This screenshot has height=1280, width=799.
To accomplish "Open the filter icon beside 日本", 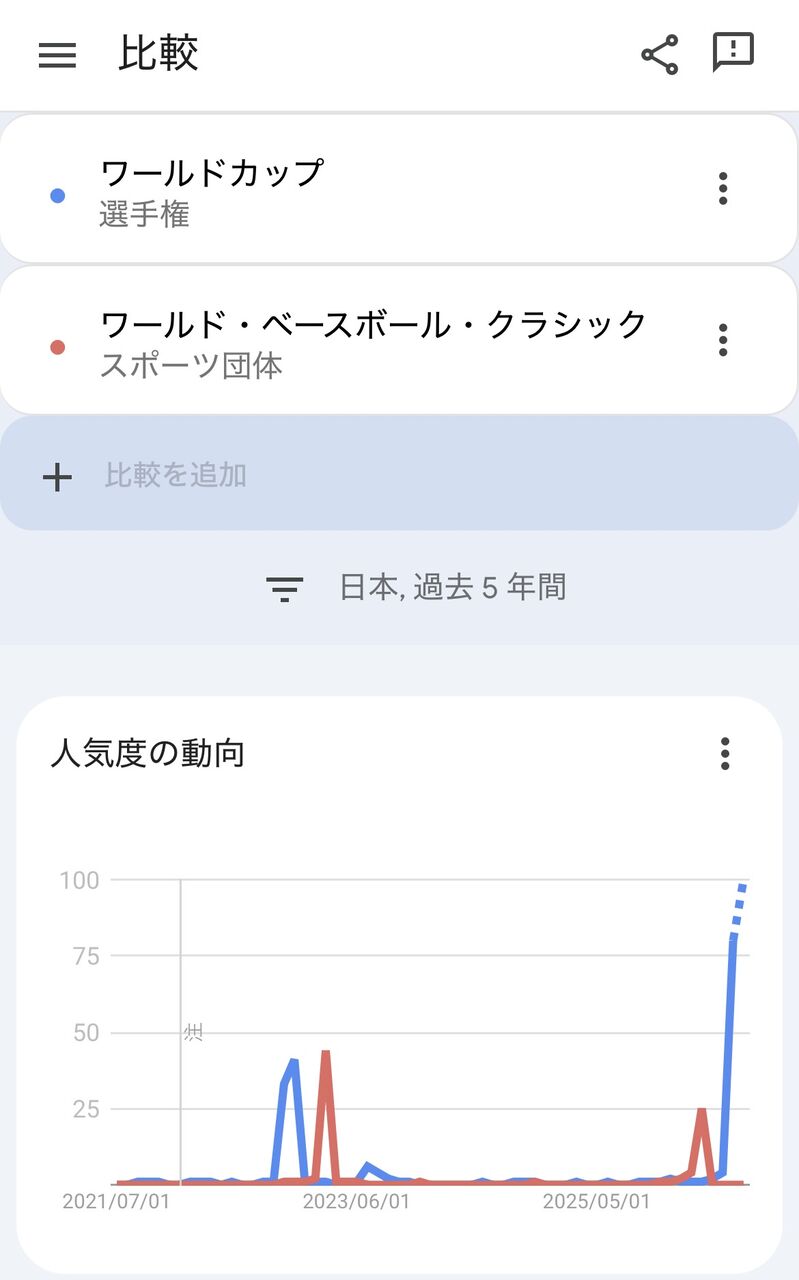I will click(285, 588).
